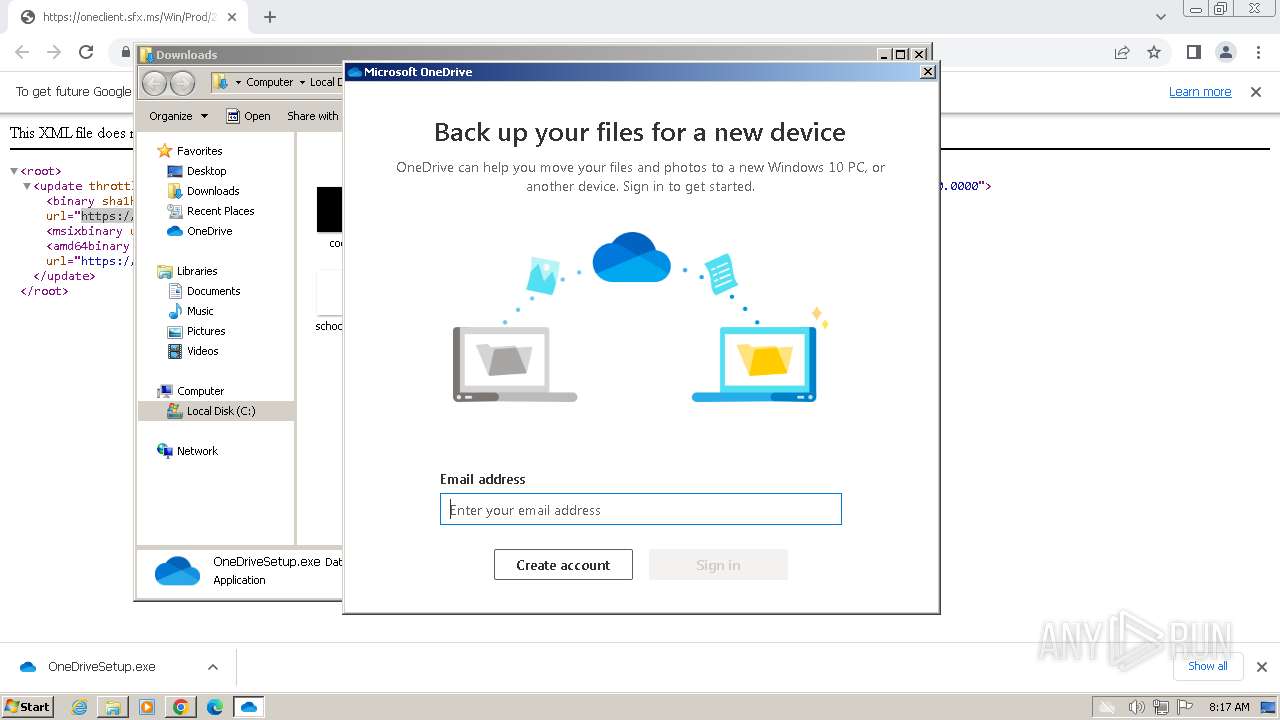The image size is (1280, 720).
Task: Open Chrome tab search chevron
Action: [x=1161, y=17]
